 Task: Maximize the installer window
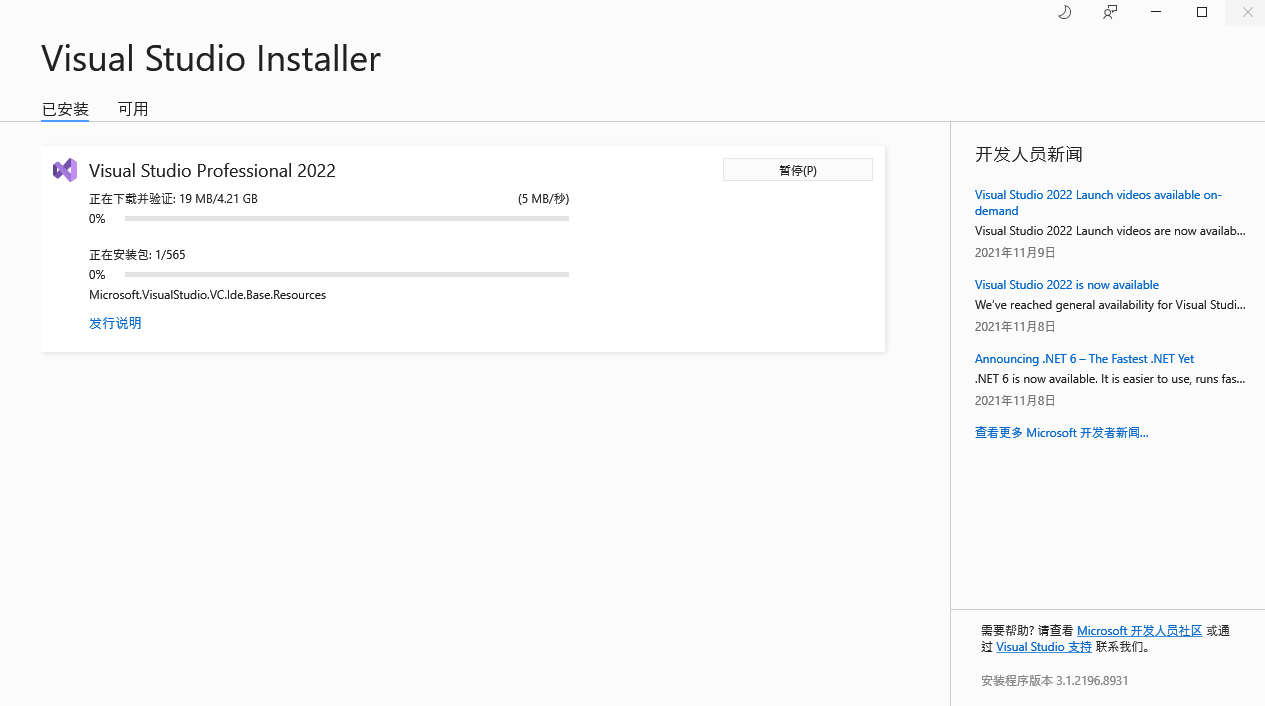(x=1202, y=12)
